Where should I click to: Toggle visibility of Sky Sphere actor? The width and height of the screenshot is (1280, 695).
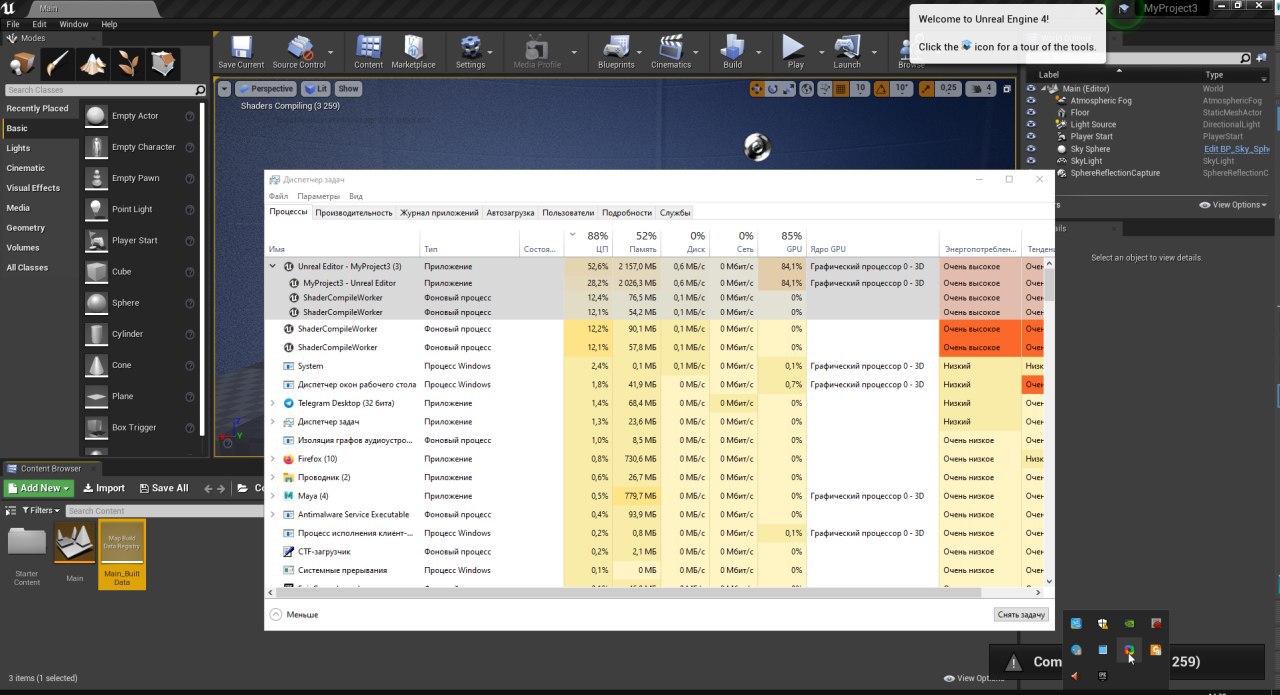(1032, 149)
